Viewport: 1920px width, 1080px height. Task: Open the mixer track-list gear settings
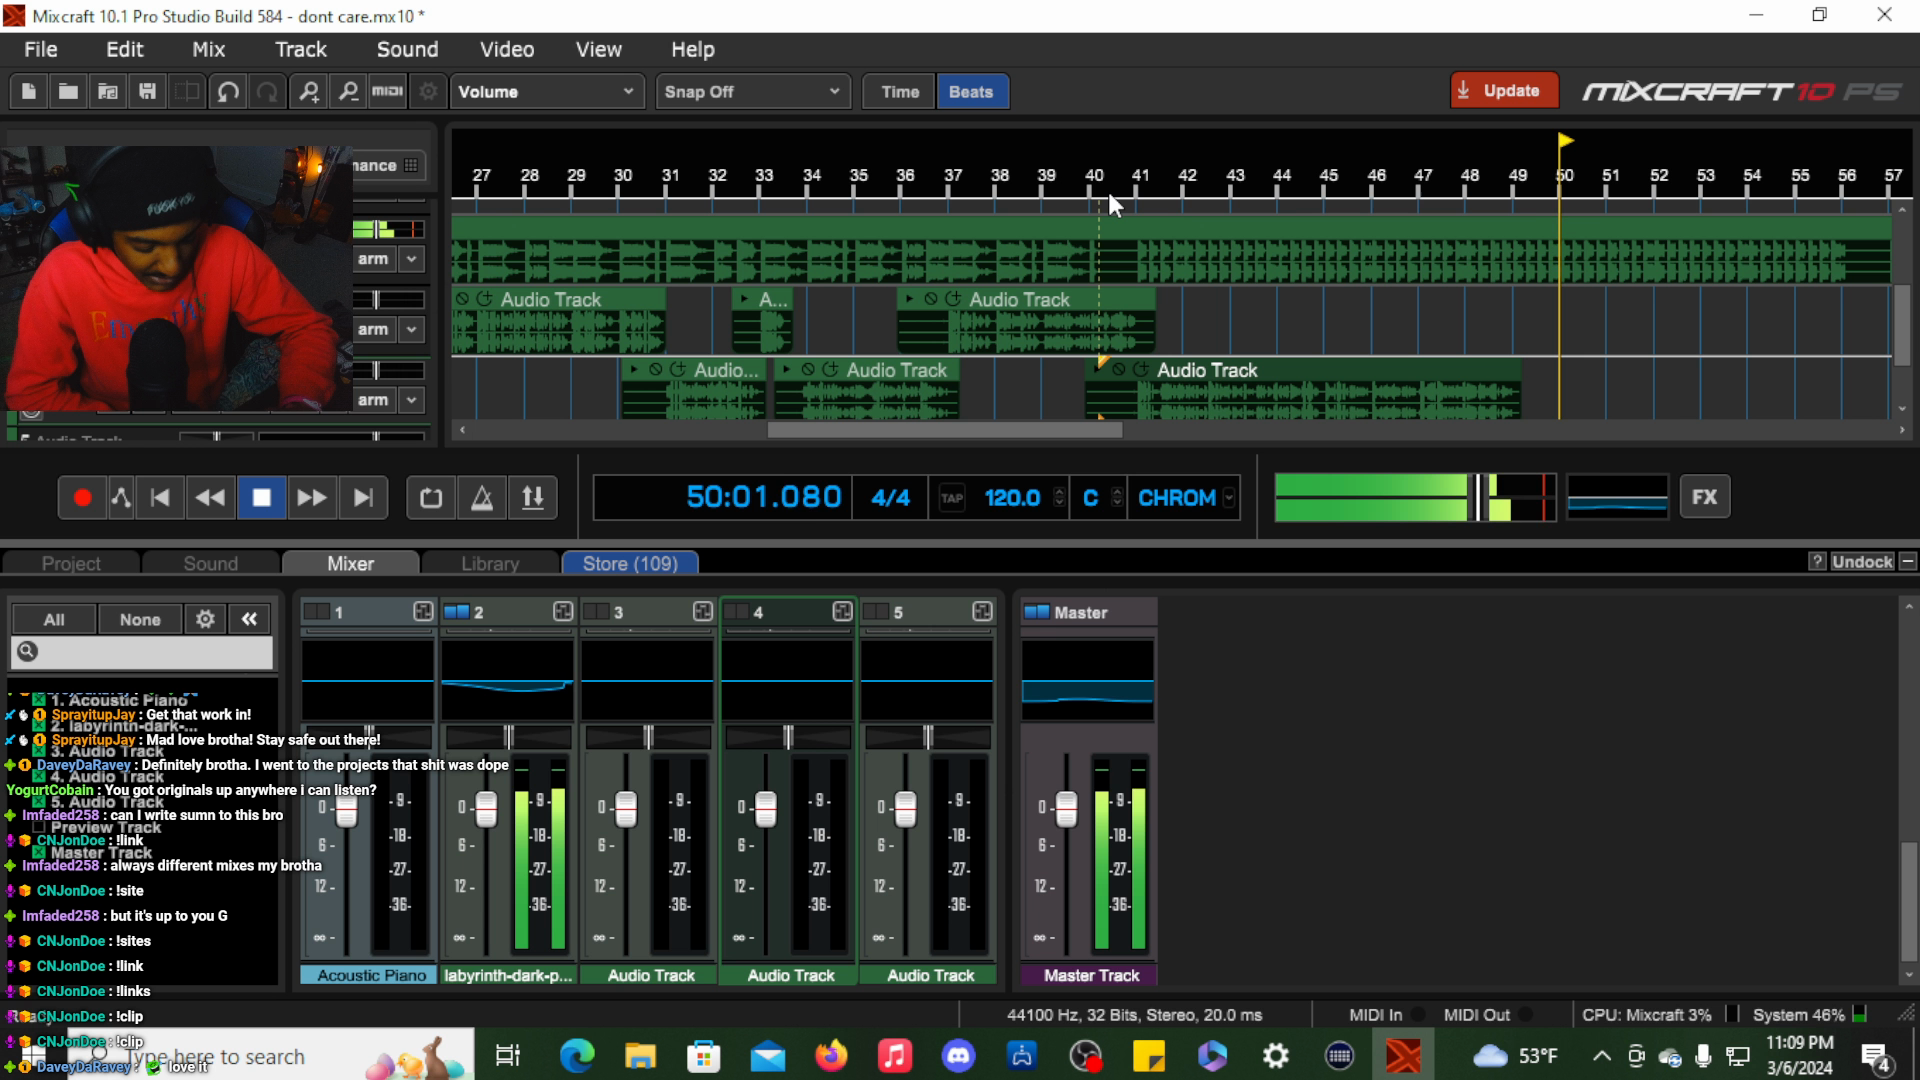pyautogui.click(x=205, y=620)
